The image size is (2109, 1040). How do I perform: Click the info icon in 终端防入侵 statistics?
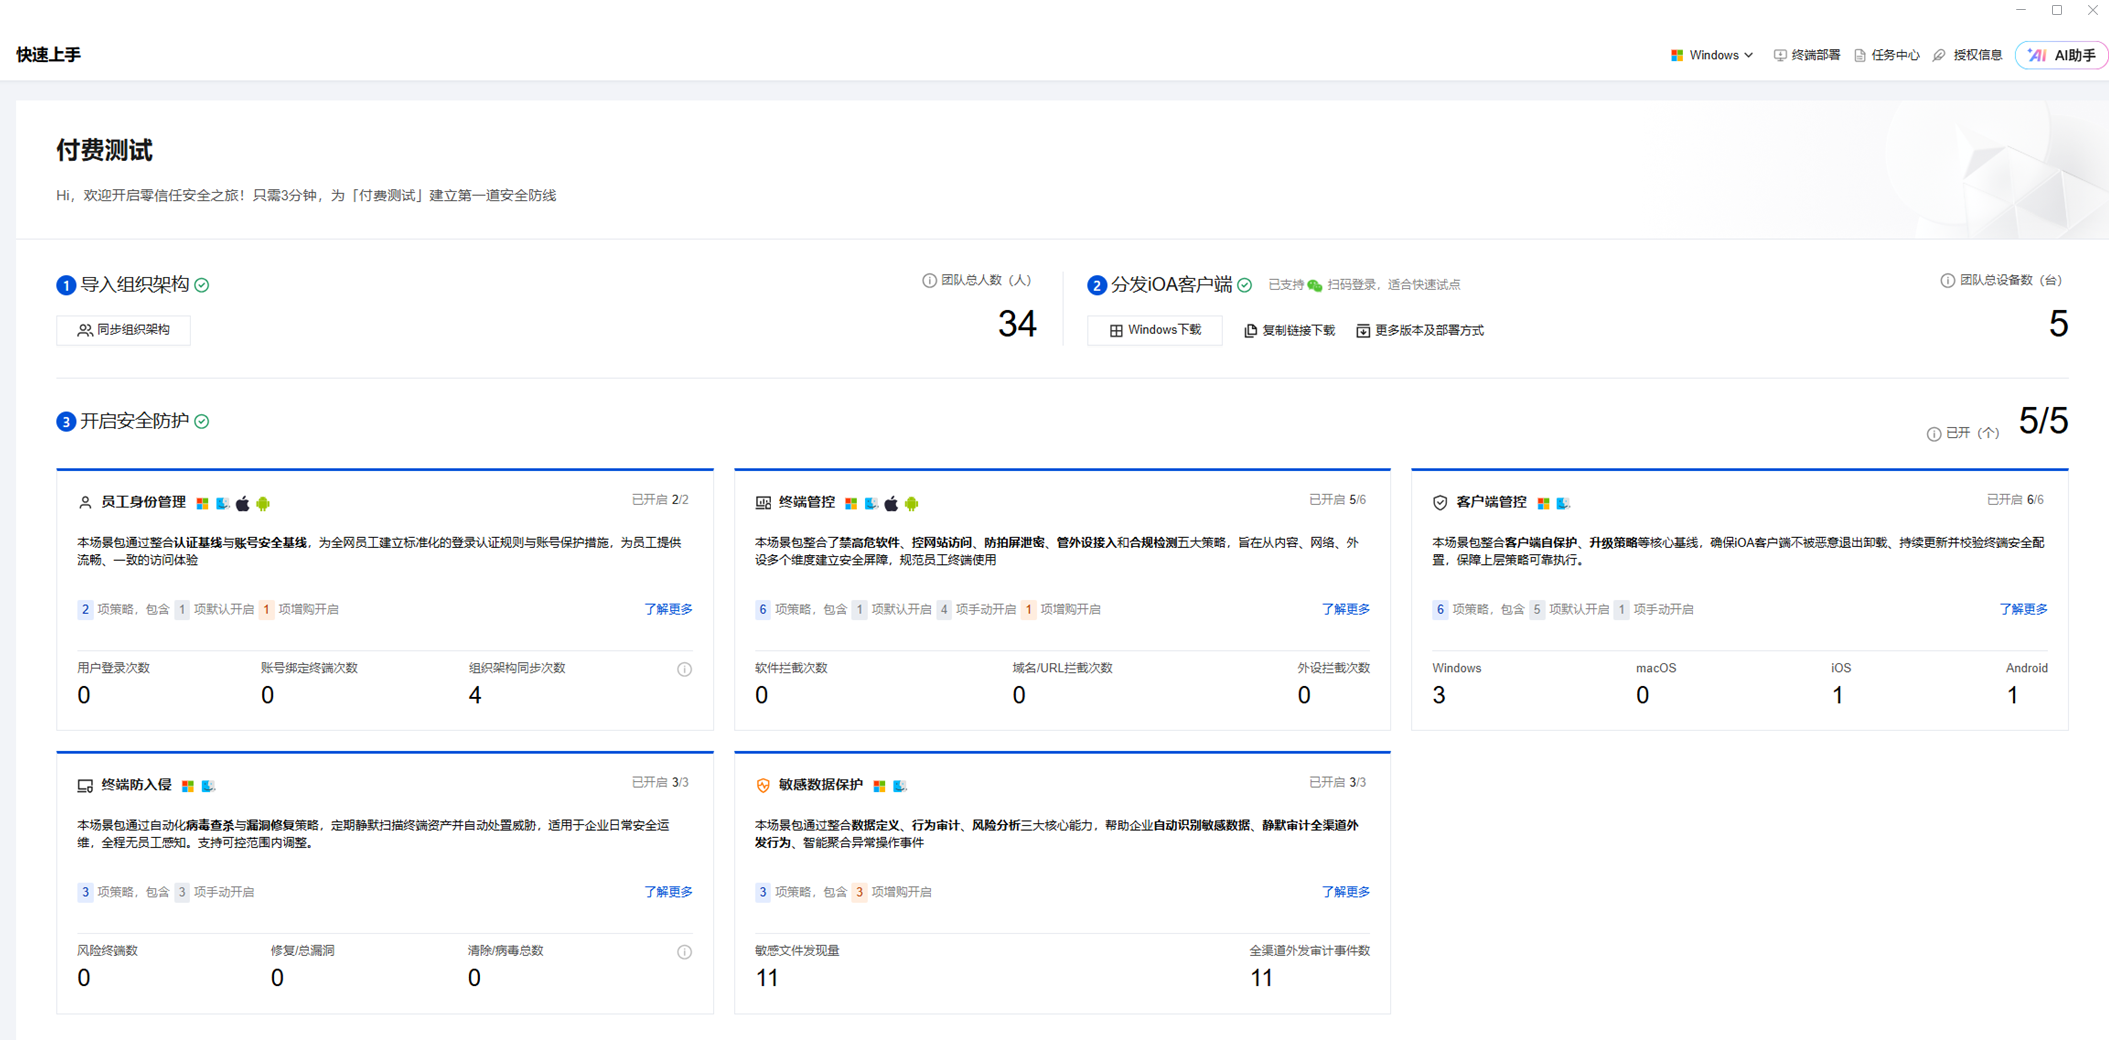(684, 952)
